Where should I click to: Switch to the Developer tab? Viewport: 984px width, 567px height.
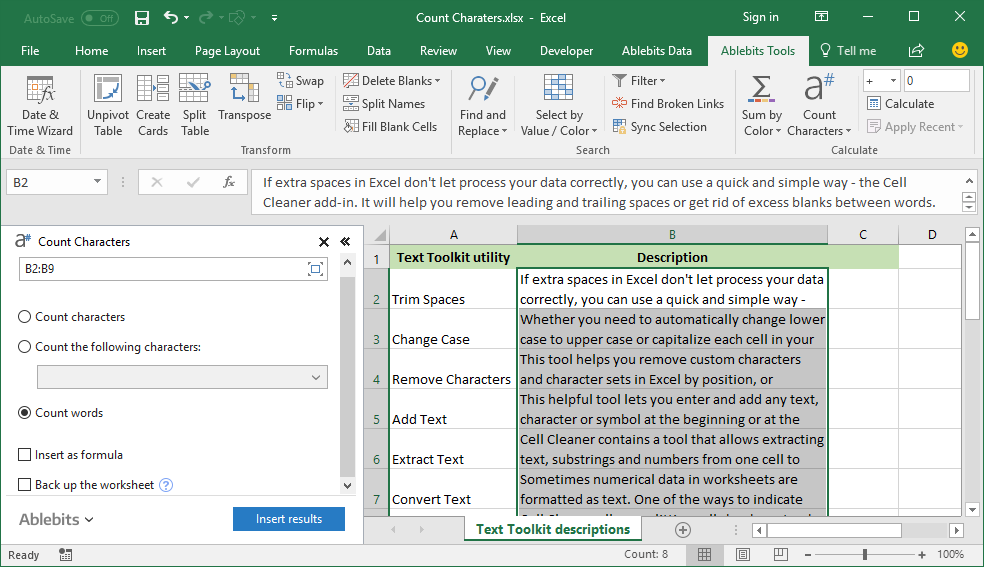click(566, 51)
